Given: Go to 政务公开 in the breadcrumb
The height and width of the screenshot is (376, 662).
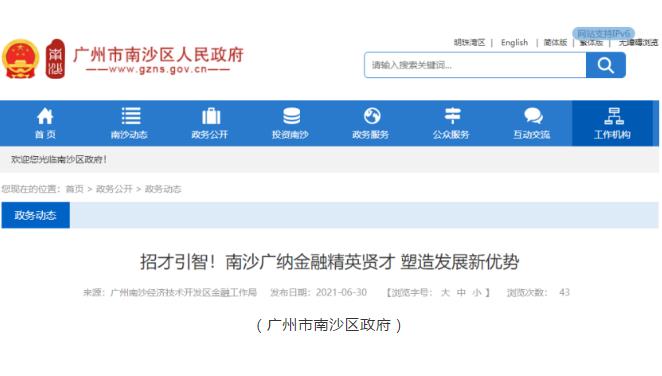Looking at the screenshot, I should tap(114, 189).
